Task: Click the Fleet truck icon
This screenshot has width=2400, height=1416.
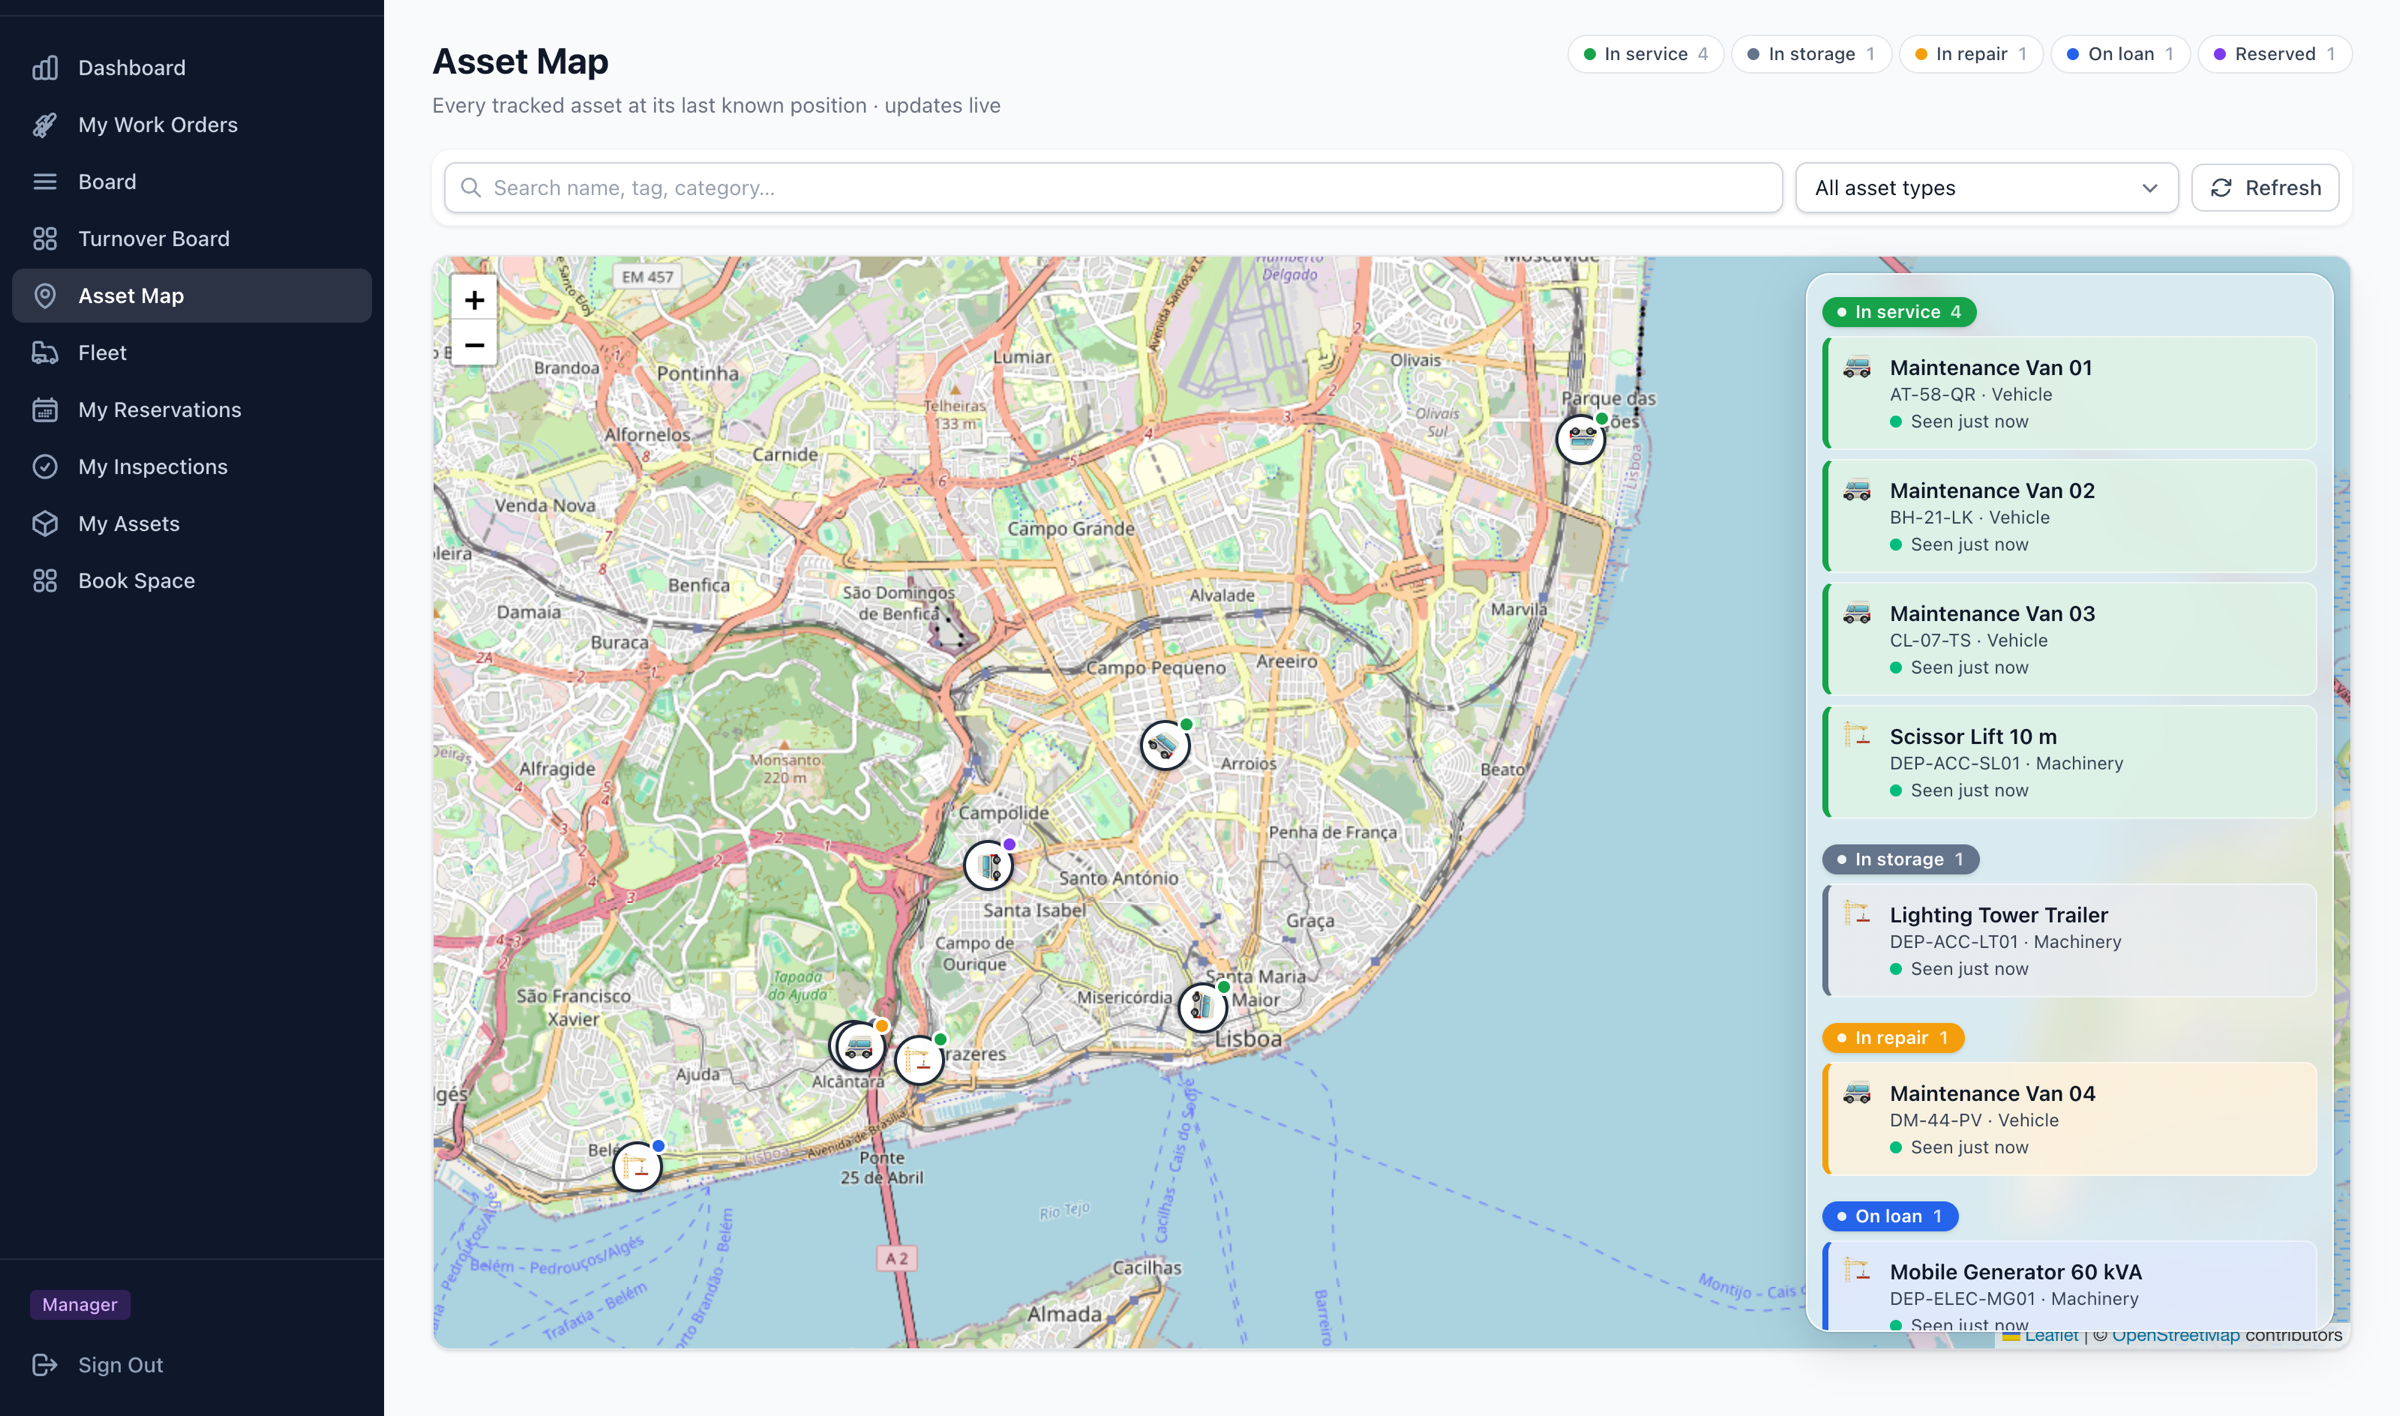Action: coord(45,353)
